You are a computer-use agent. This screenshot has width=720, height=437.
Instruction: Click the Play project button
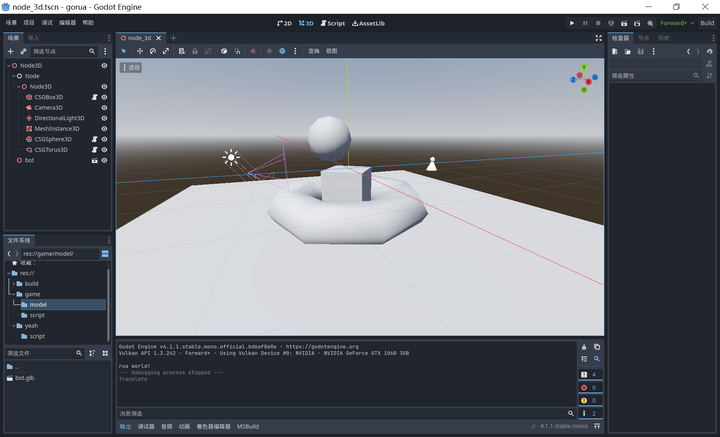coord(572,22)
